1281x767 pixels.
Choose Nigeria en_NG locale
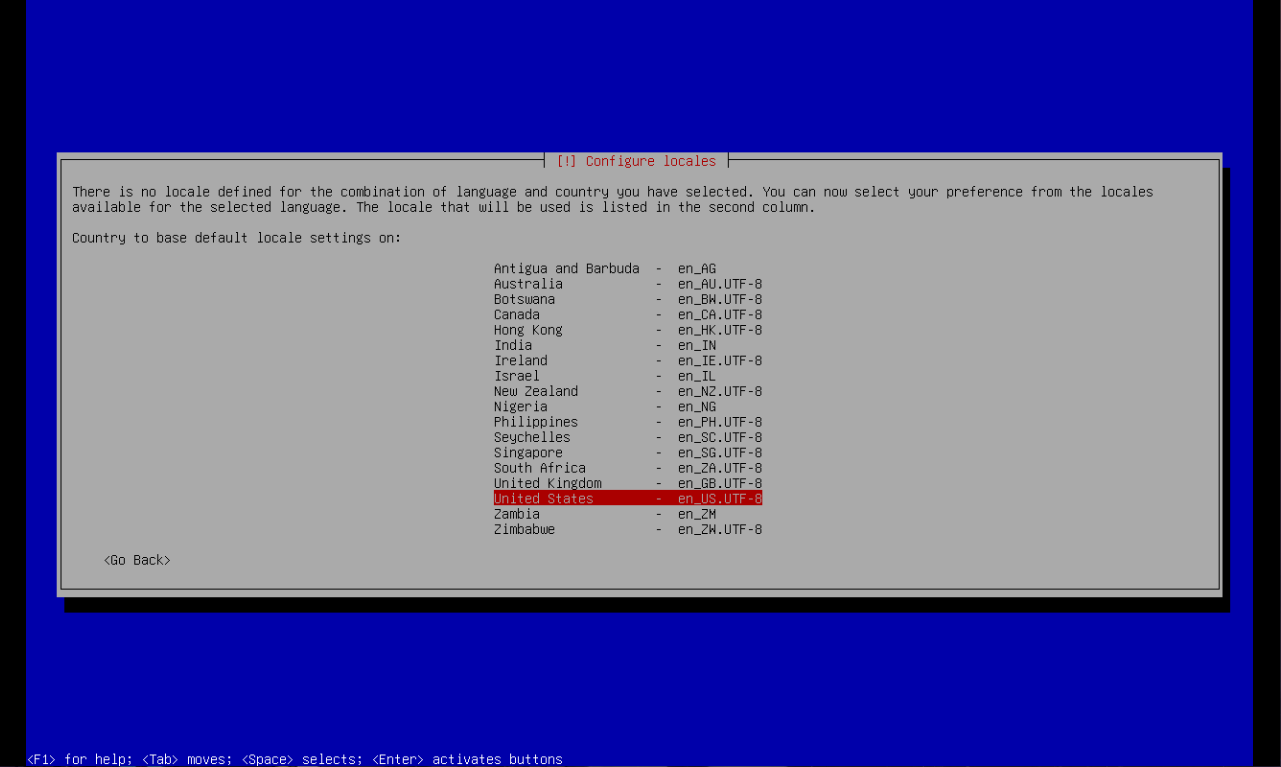(627, 407)
